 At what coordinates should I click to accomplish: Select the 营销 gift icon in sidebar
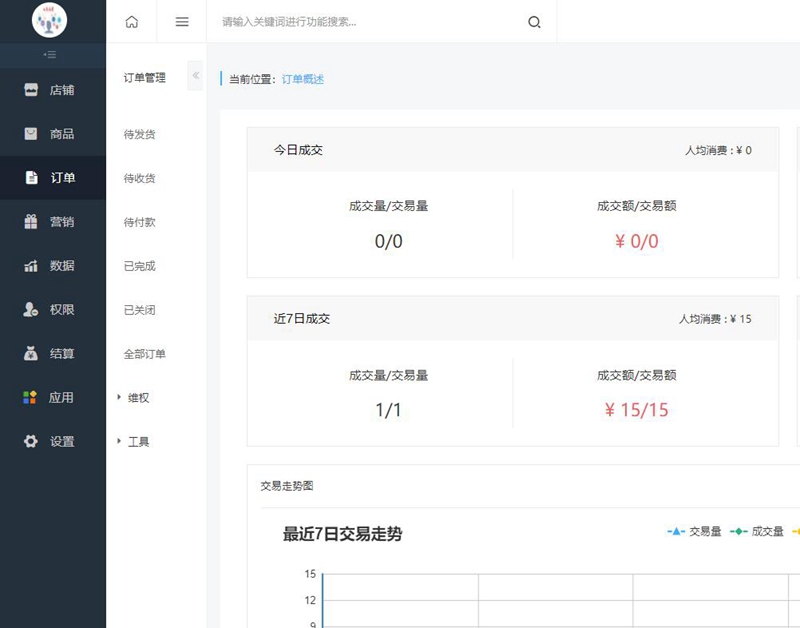31,222
